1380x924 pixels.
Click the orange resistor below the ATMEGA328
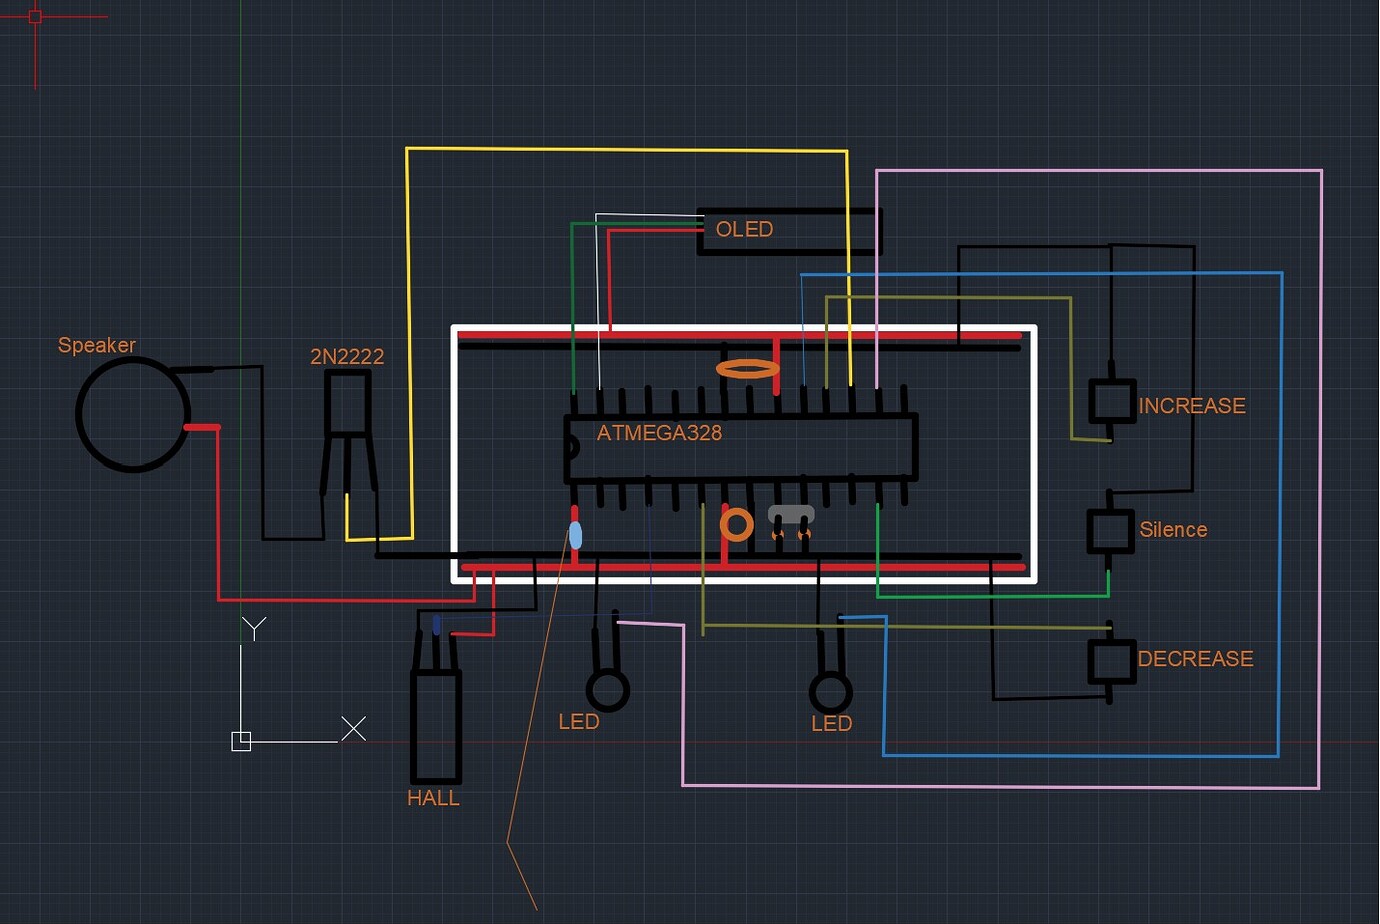click(x=736, y=522)
